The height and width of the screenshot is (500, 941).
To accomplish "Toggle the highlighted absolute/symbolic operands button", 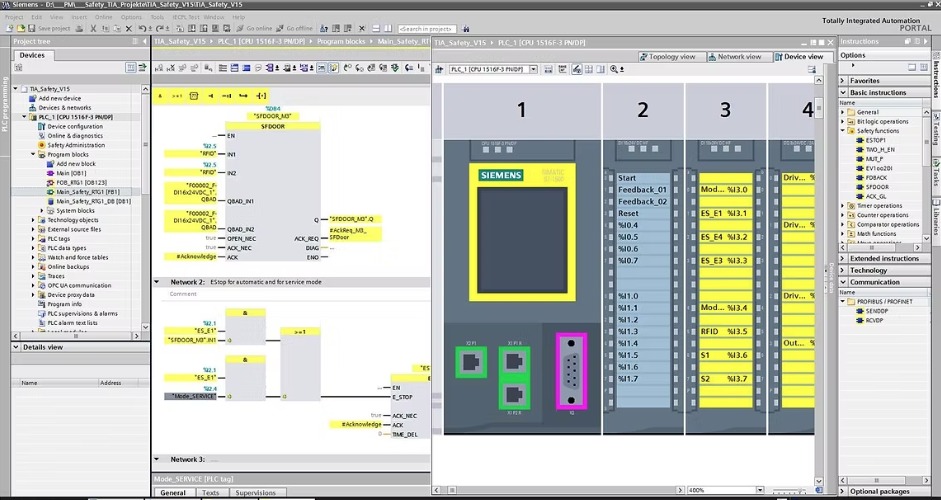I will click(322, 68).
